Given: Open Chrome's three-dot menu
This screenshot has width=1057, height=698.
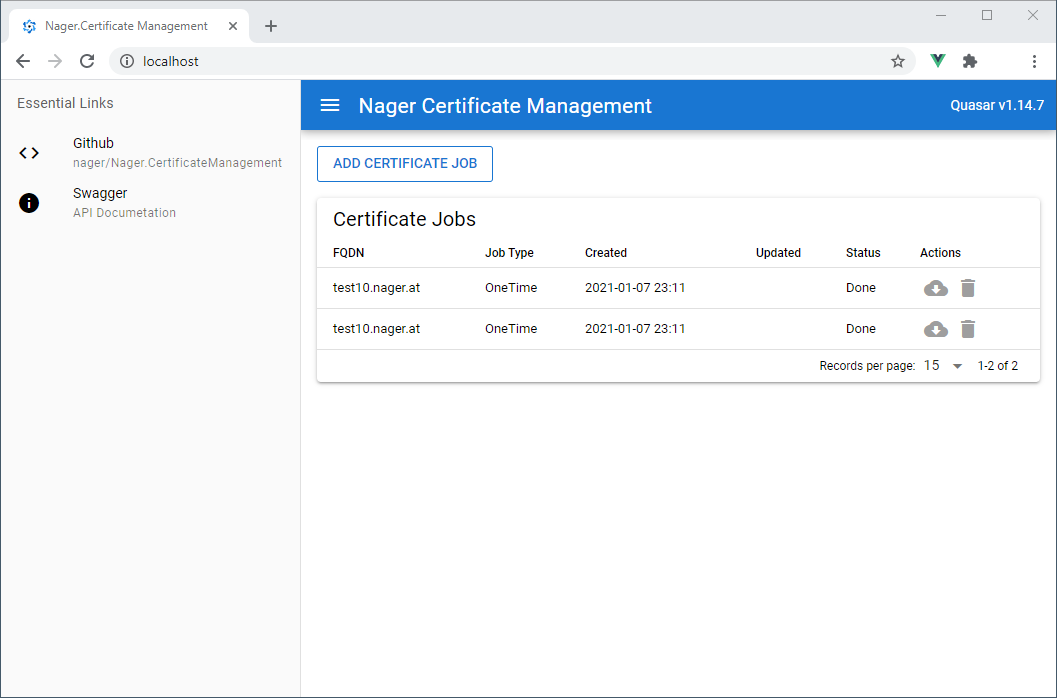Looking at the screenshot, I should (x=1034, y=61).
